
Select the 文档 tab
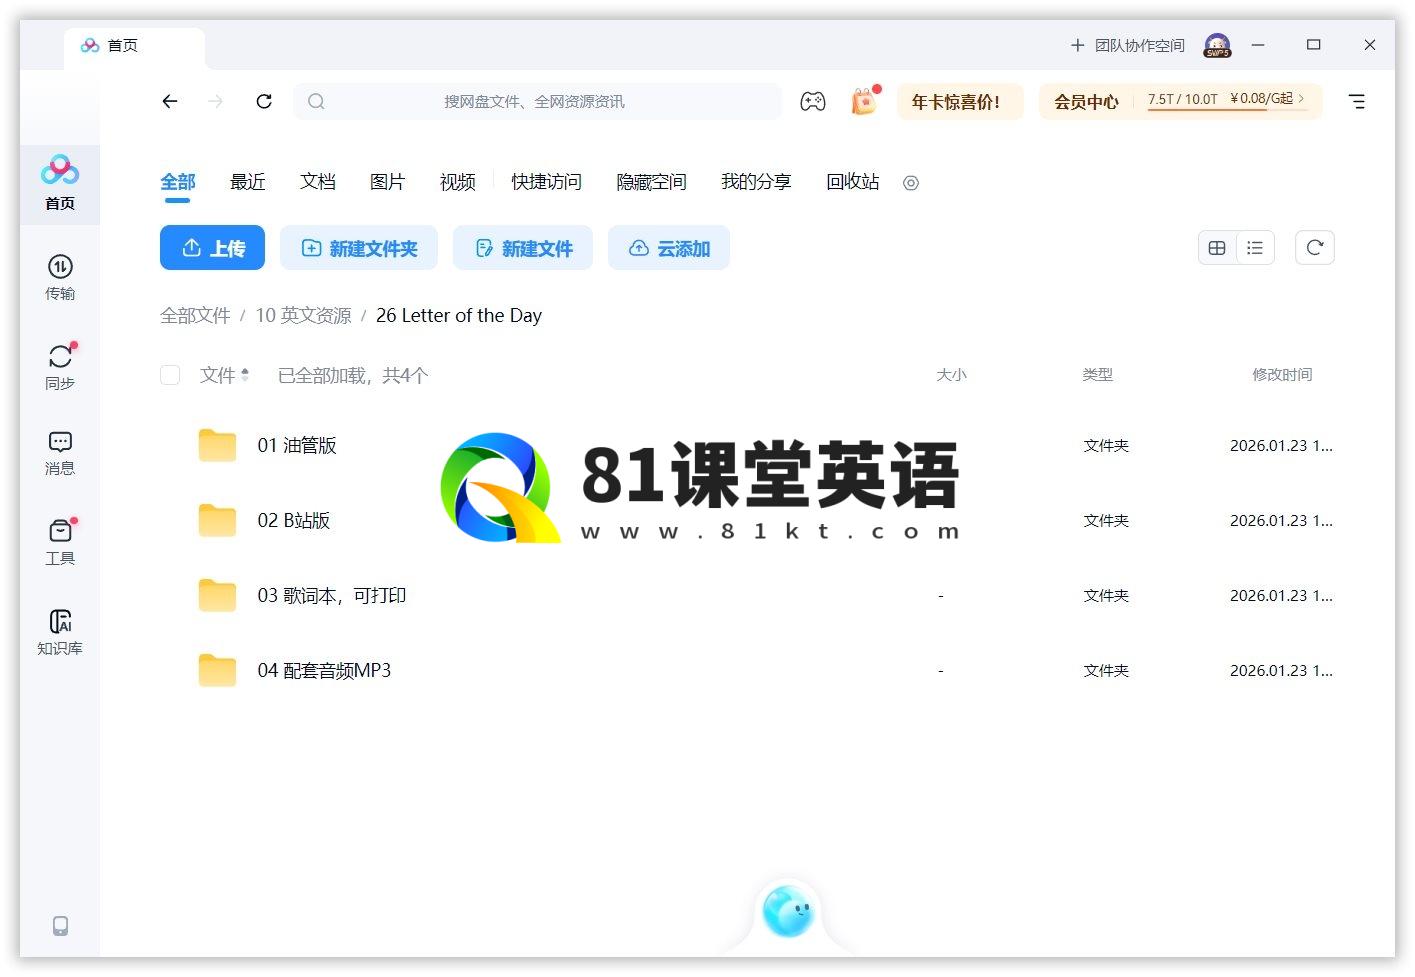click(x=318, y=182)
